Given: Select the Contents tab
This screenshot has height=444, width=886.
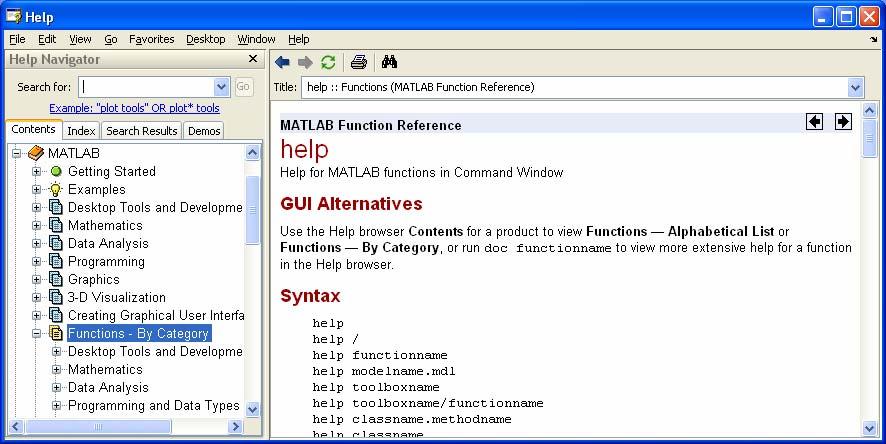Looking at the screenshot, I should (x=33, y=129).
